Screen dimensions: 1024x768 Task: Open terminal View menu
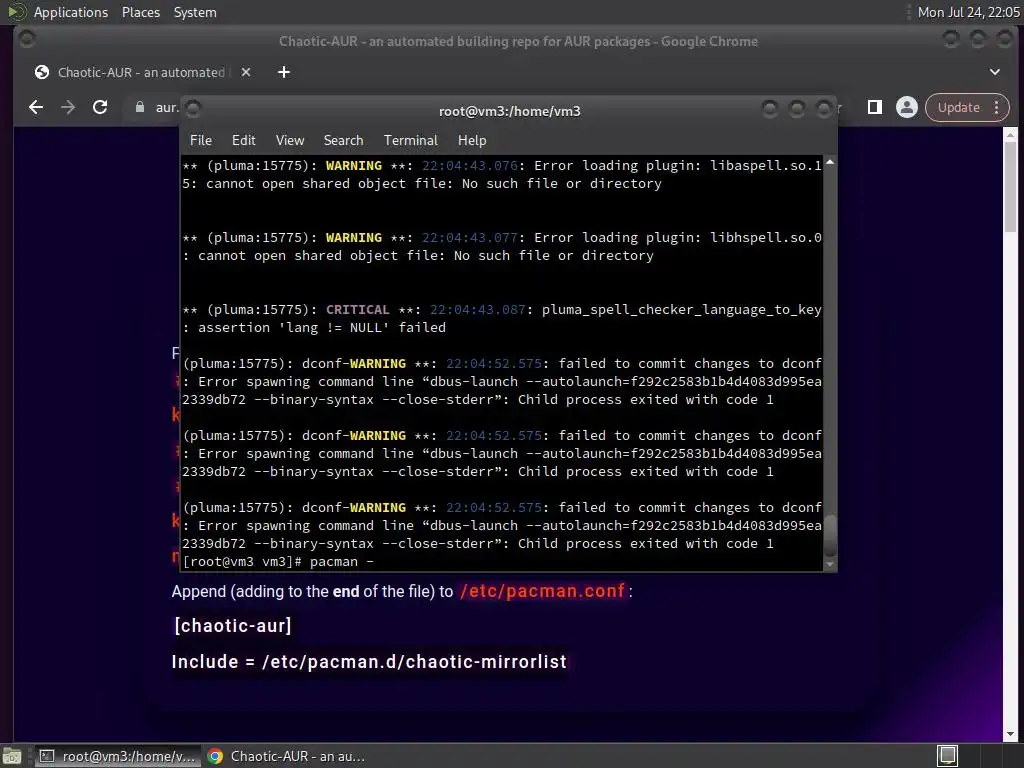[x=290, y=140]
